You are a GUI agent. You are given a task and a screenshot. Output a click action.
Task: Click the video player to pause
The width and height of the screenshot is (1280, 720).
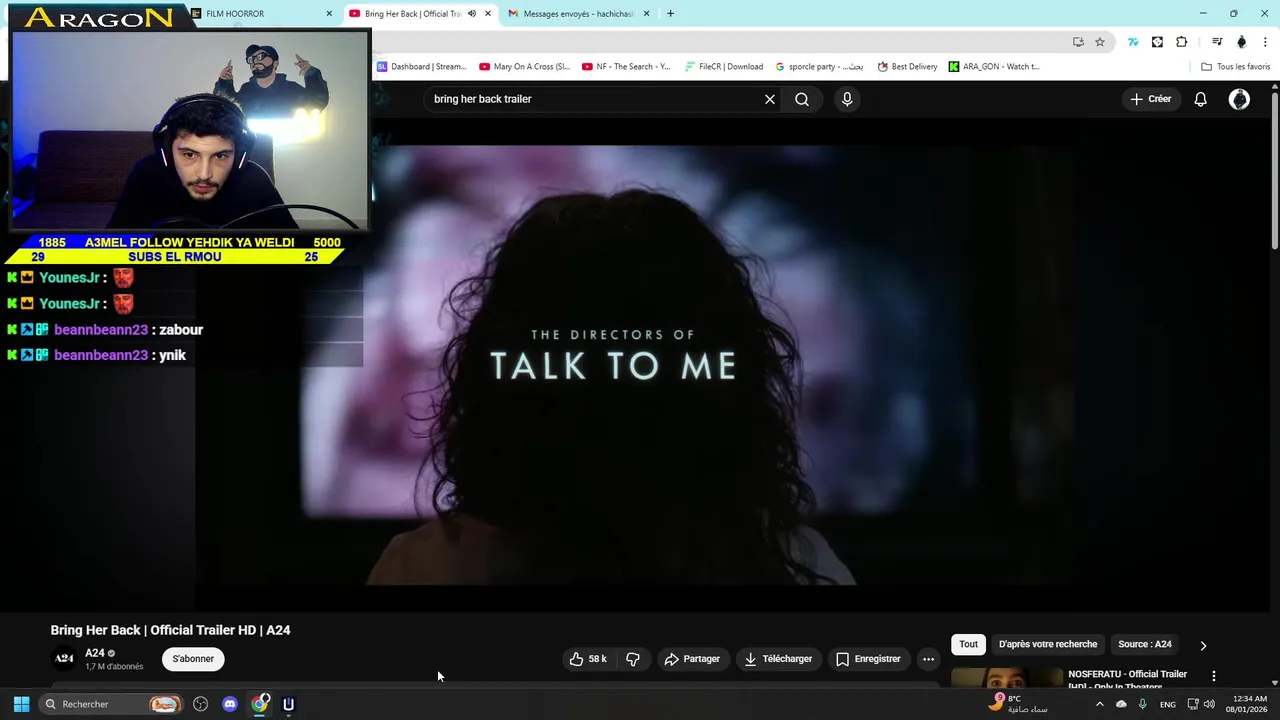click(634, 365)
